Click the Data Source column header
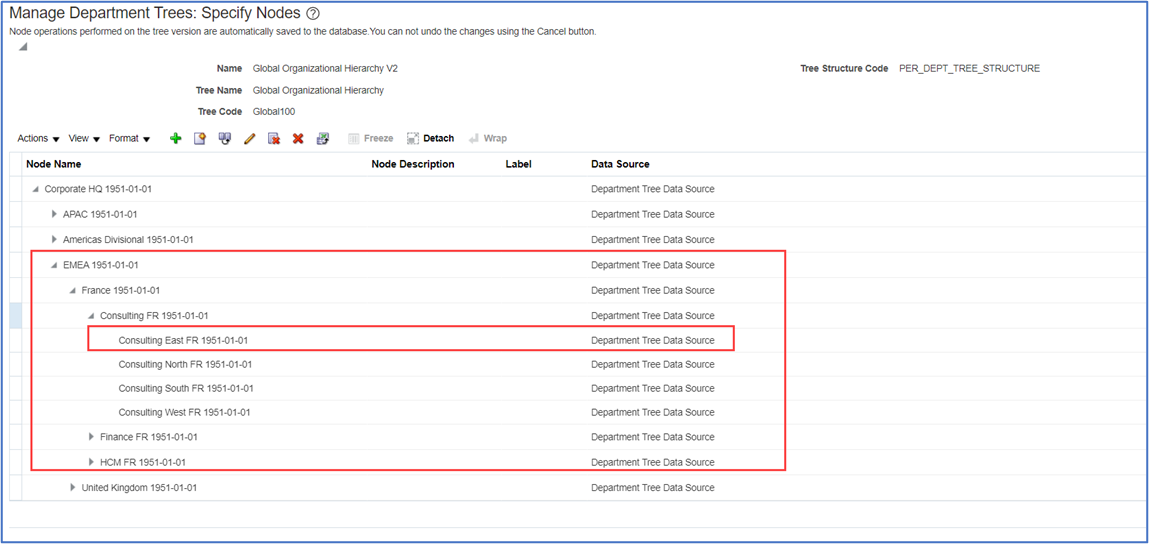This screenshot has width=1149, height=544. pyautogui.click(x=620, y=164)
